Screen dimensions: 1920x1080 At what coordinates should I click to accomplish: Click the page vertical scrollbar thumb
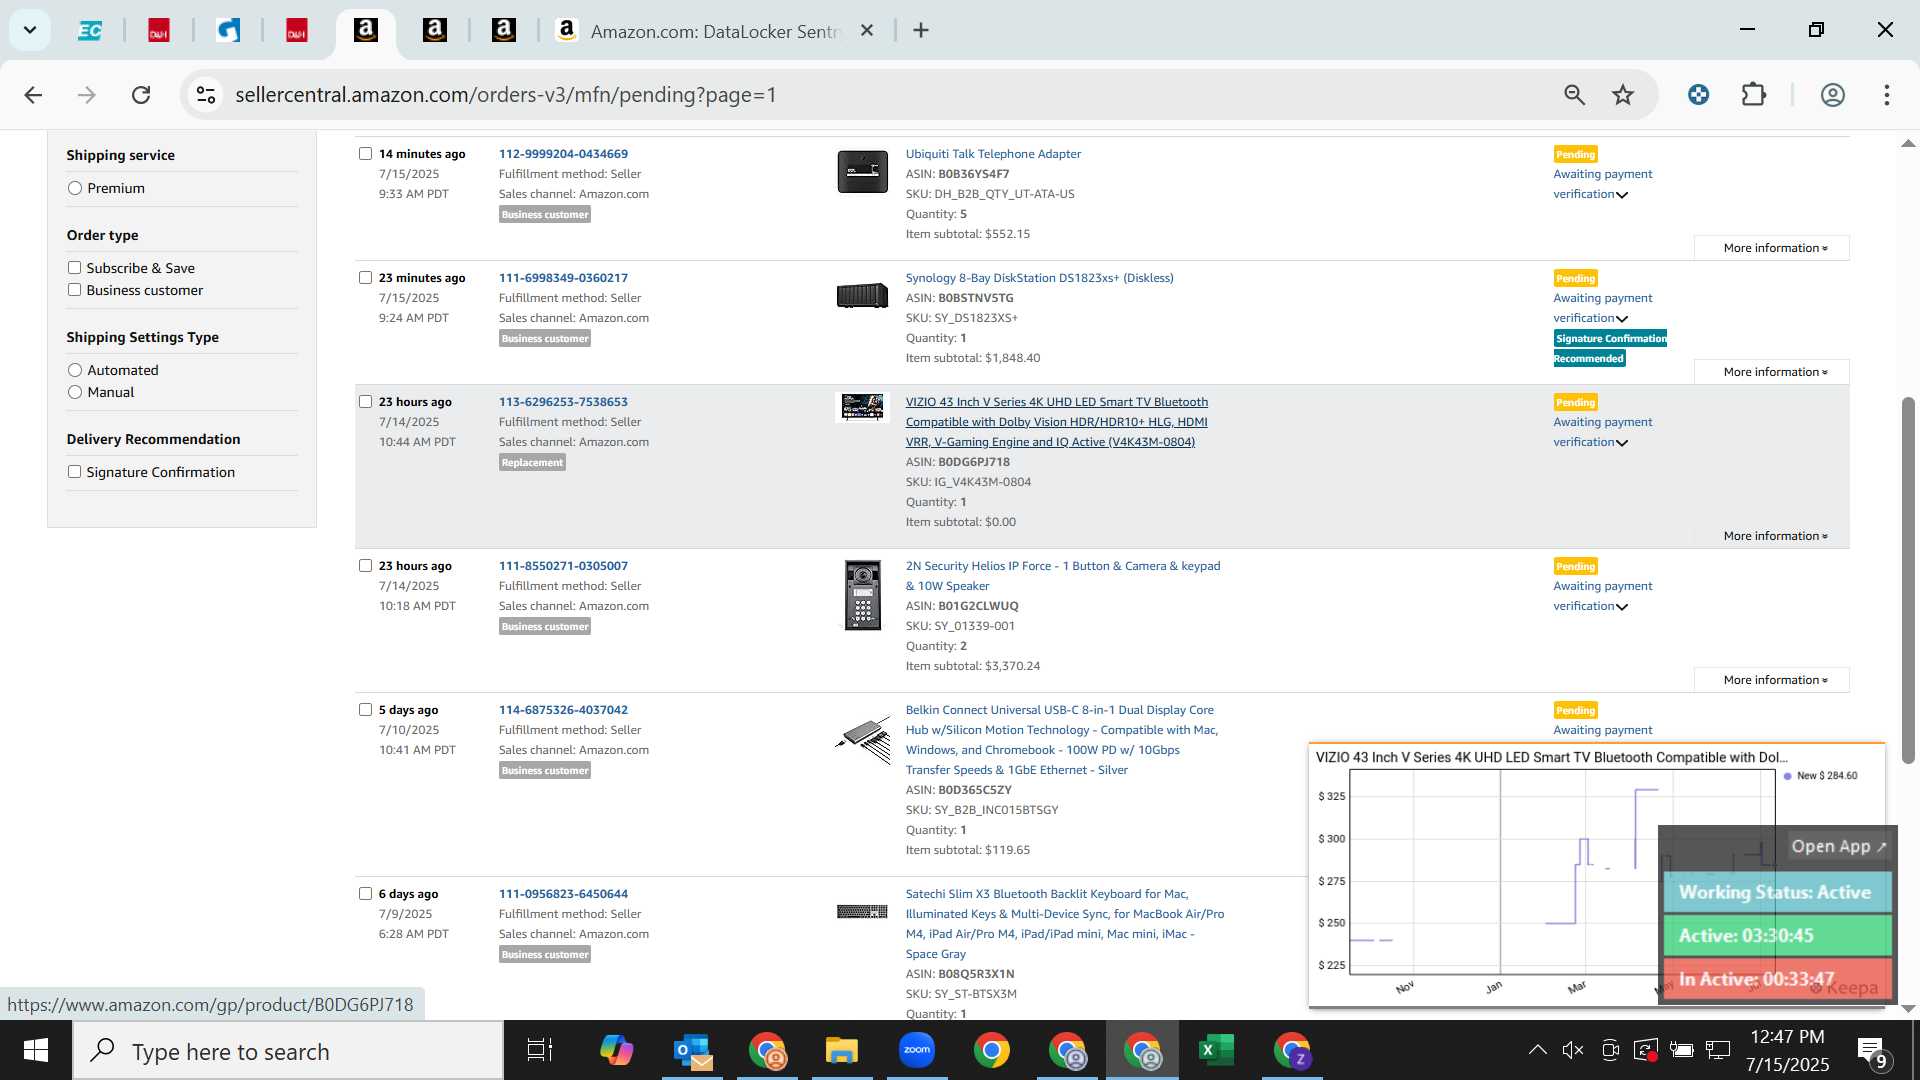pyautogui.click(x=1908, y=580)
